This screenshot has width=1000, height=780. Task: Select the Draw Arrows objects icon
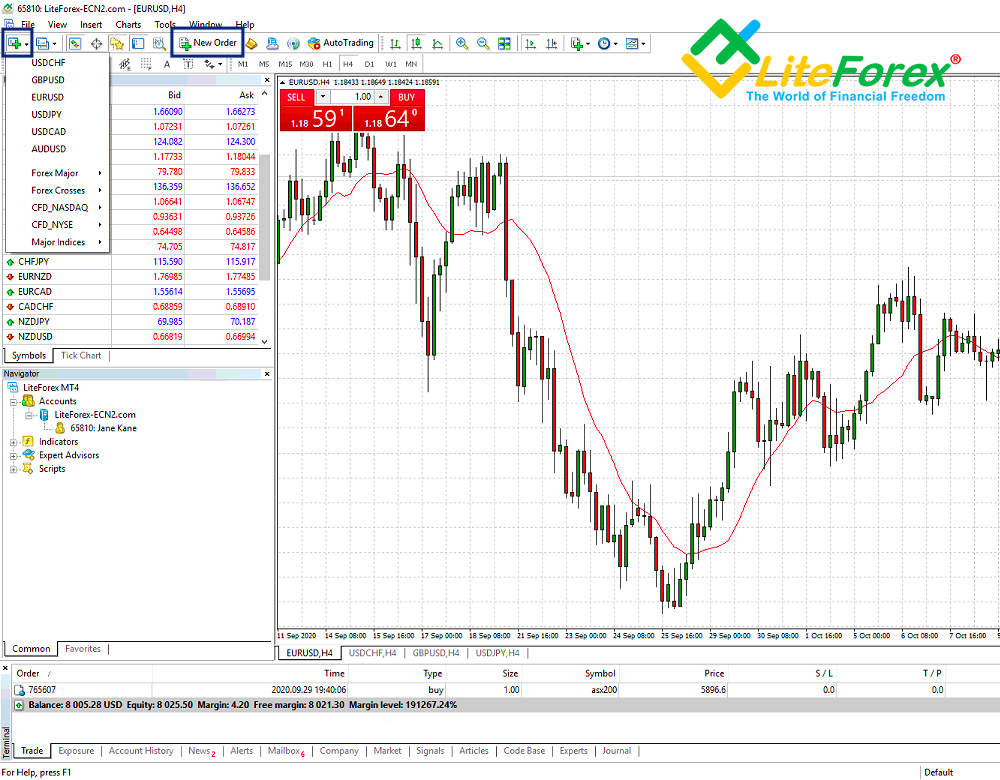coord(209,64)
